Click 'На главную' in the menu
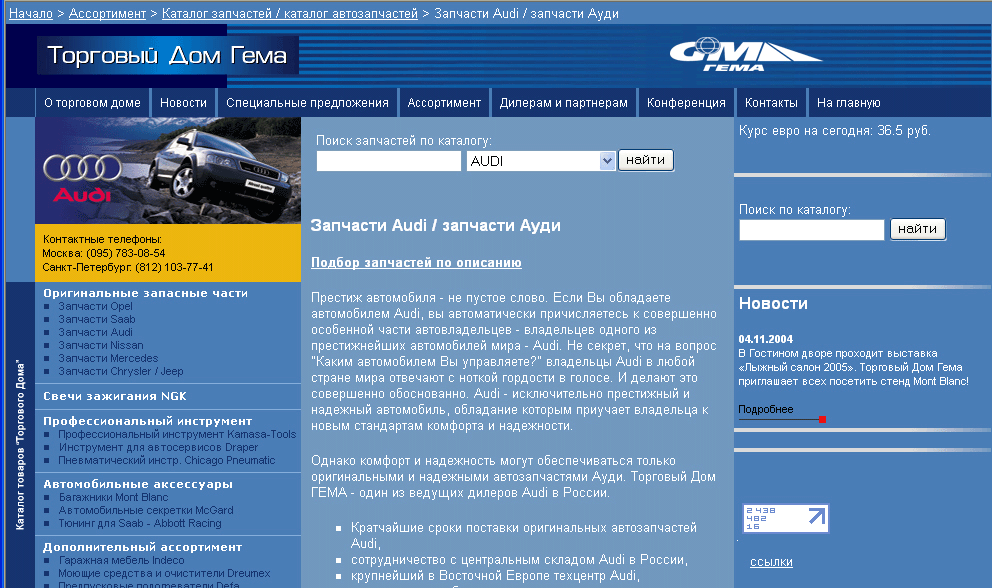The height and width of the screenshot is (588, 992). [x=848, y=103]
